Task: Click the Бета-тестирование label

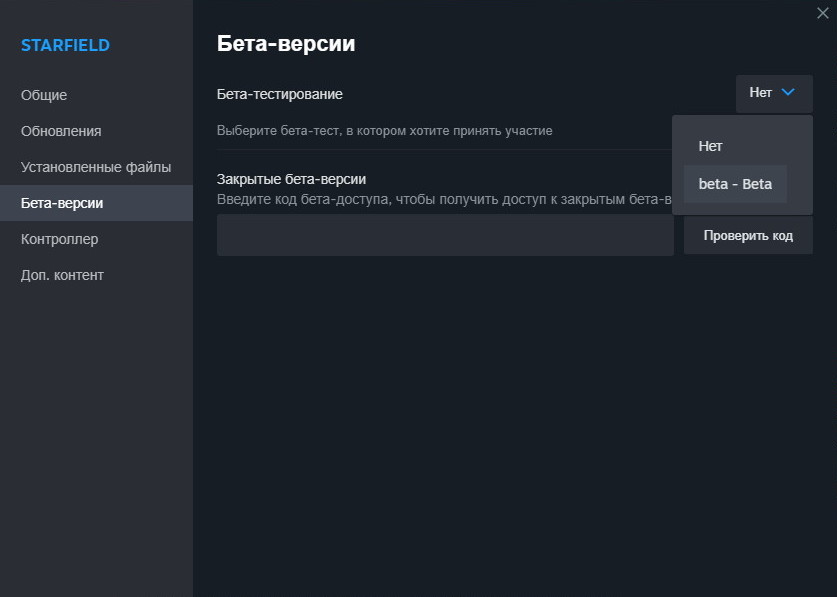Action: click(x=280, y=94)
